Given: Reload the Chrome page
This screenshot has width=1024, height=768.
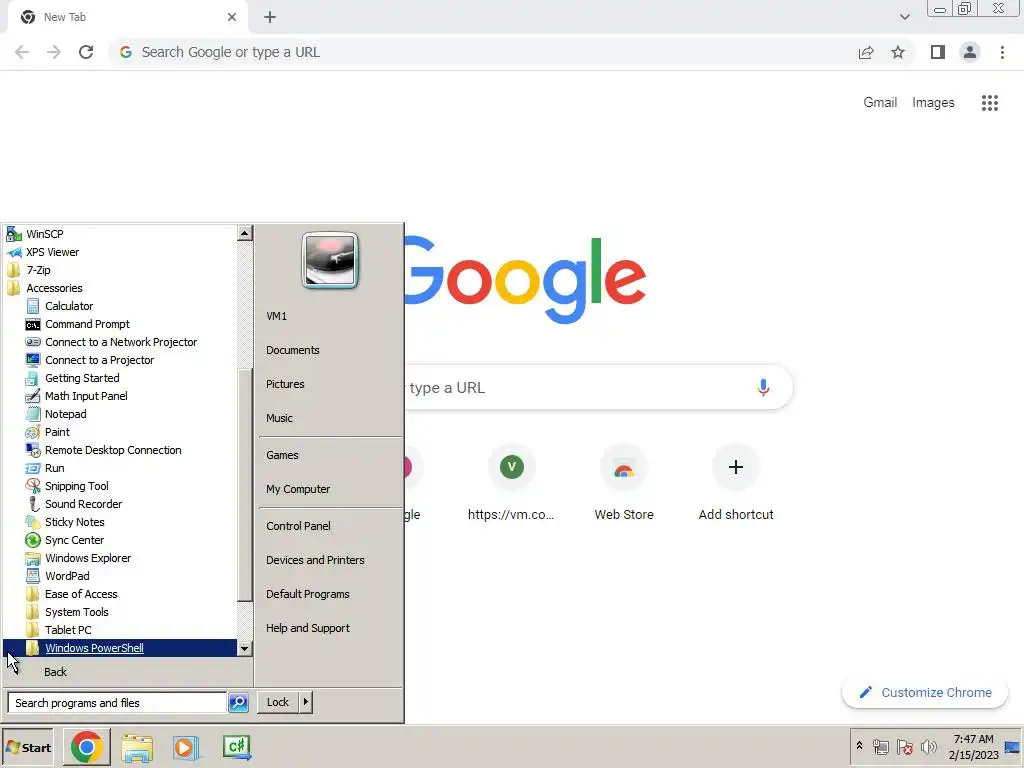Looking at the screenshot, I should (x=86, y=52).
